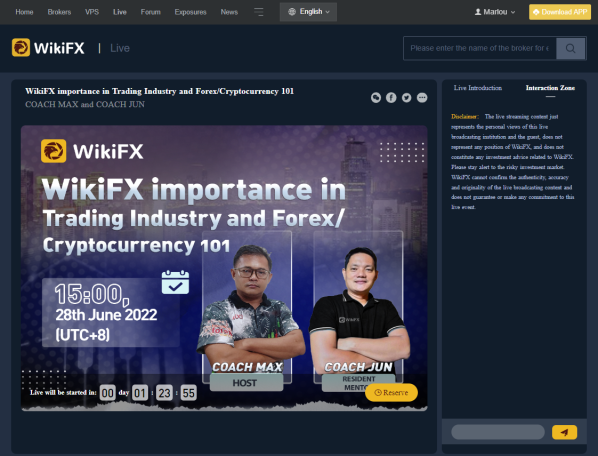
Task: Open the Home page in top navigation
Action: tap(24, 12)
